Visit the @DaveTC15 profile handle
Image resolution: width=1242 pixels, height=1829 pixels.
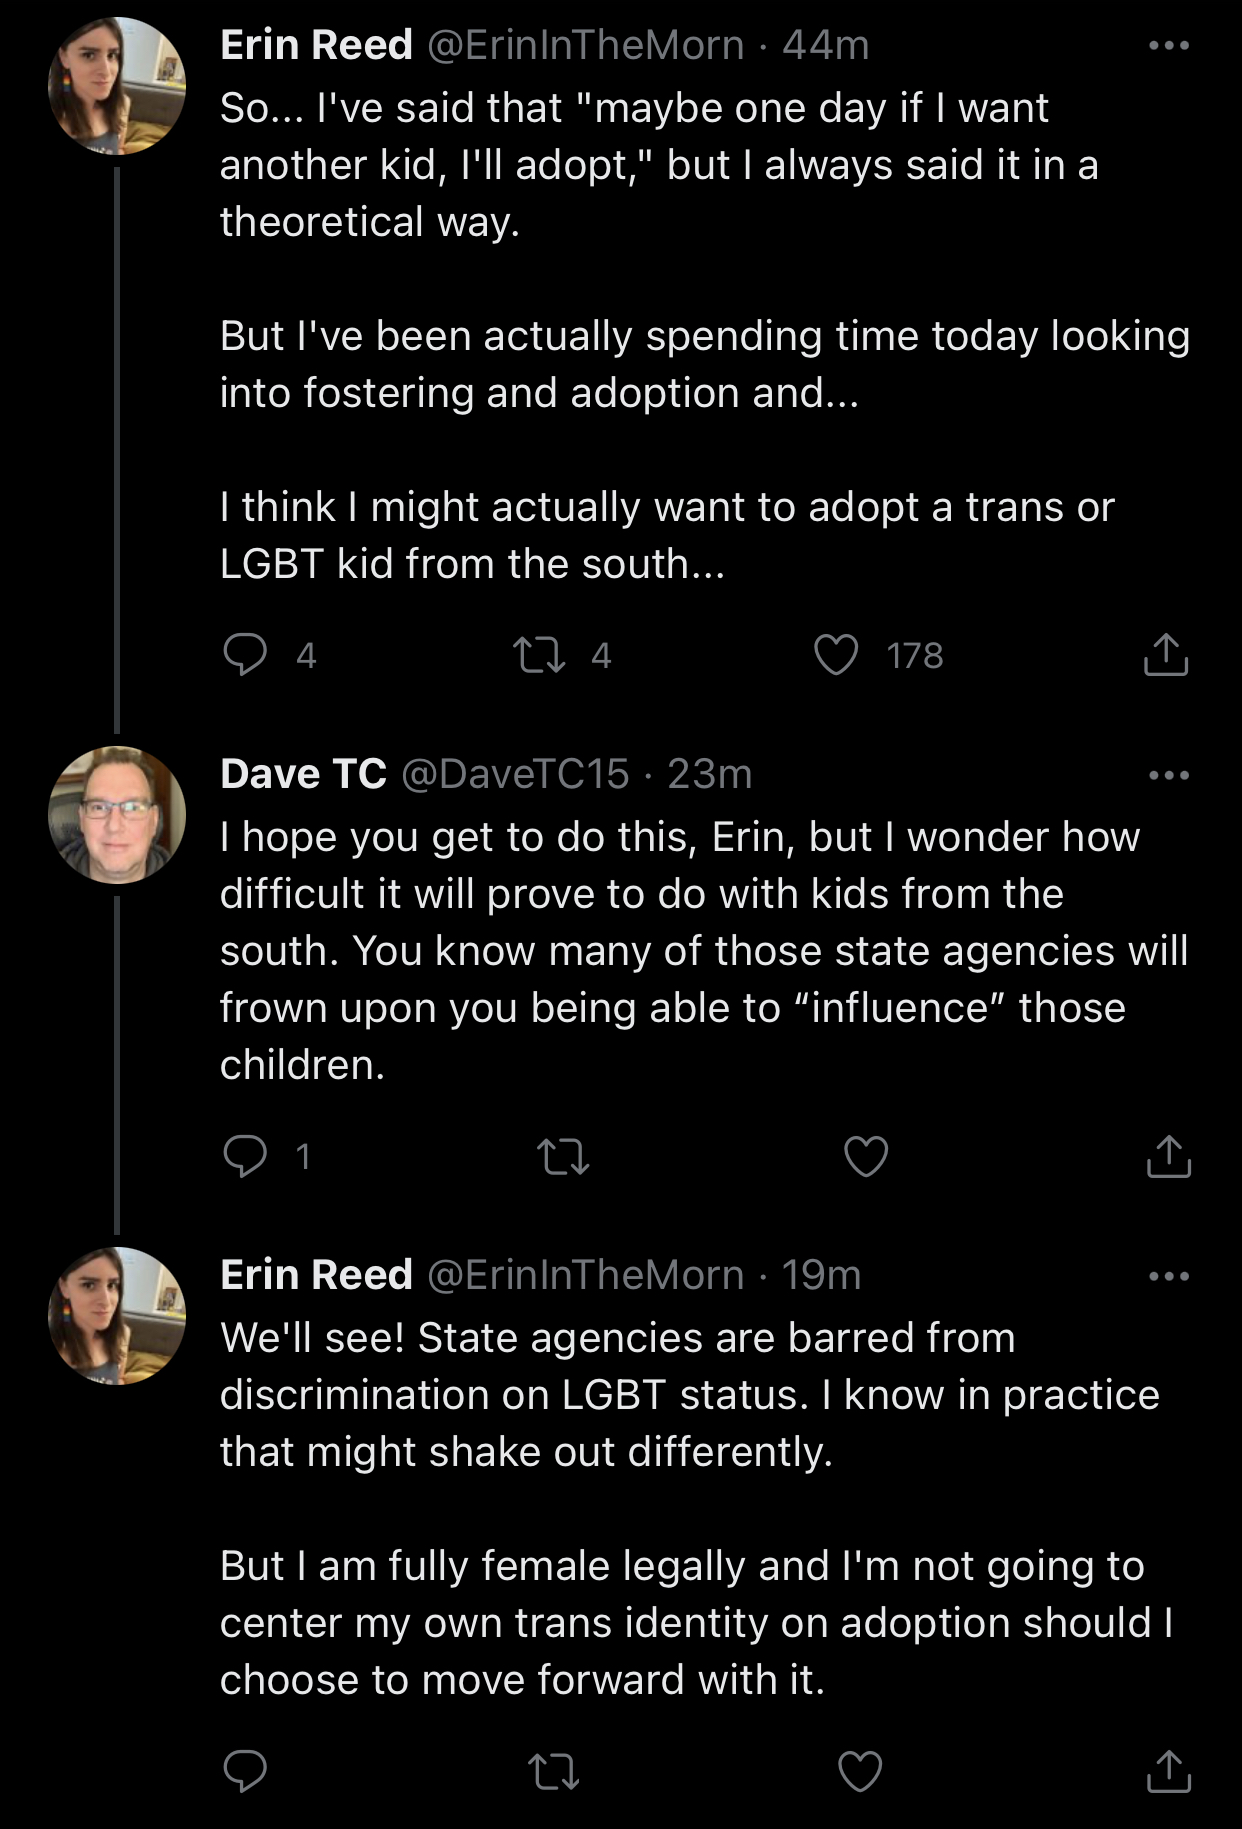pyautogui.click(x=515, y=774)
